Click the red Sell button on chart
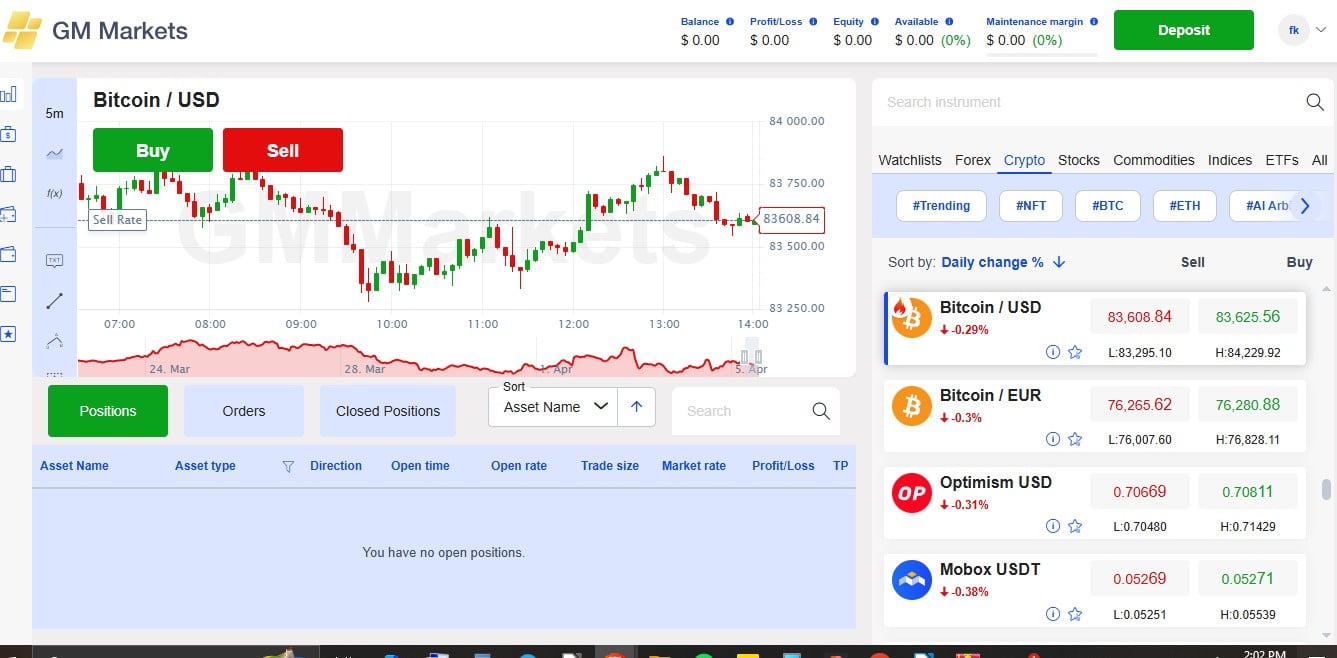Screen dimensions: 1337x658 click(283, 150)
